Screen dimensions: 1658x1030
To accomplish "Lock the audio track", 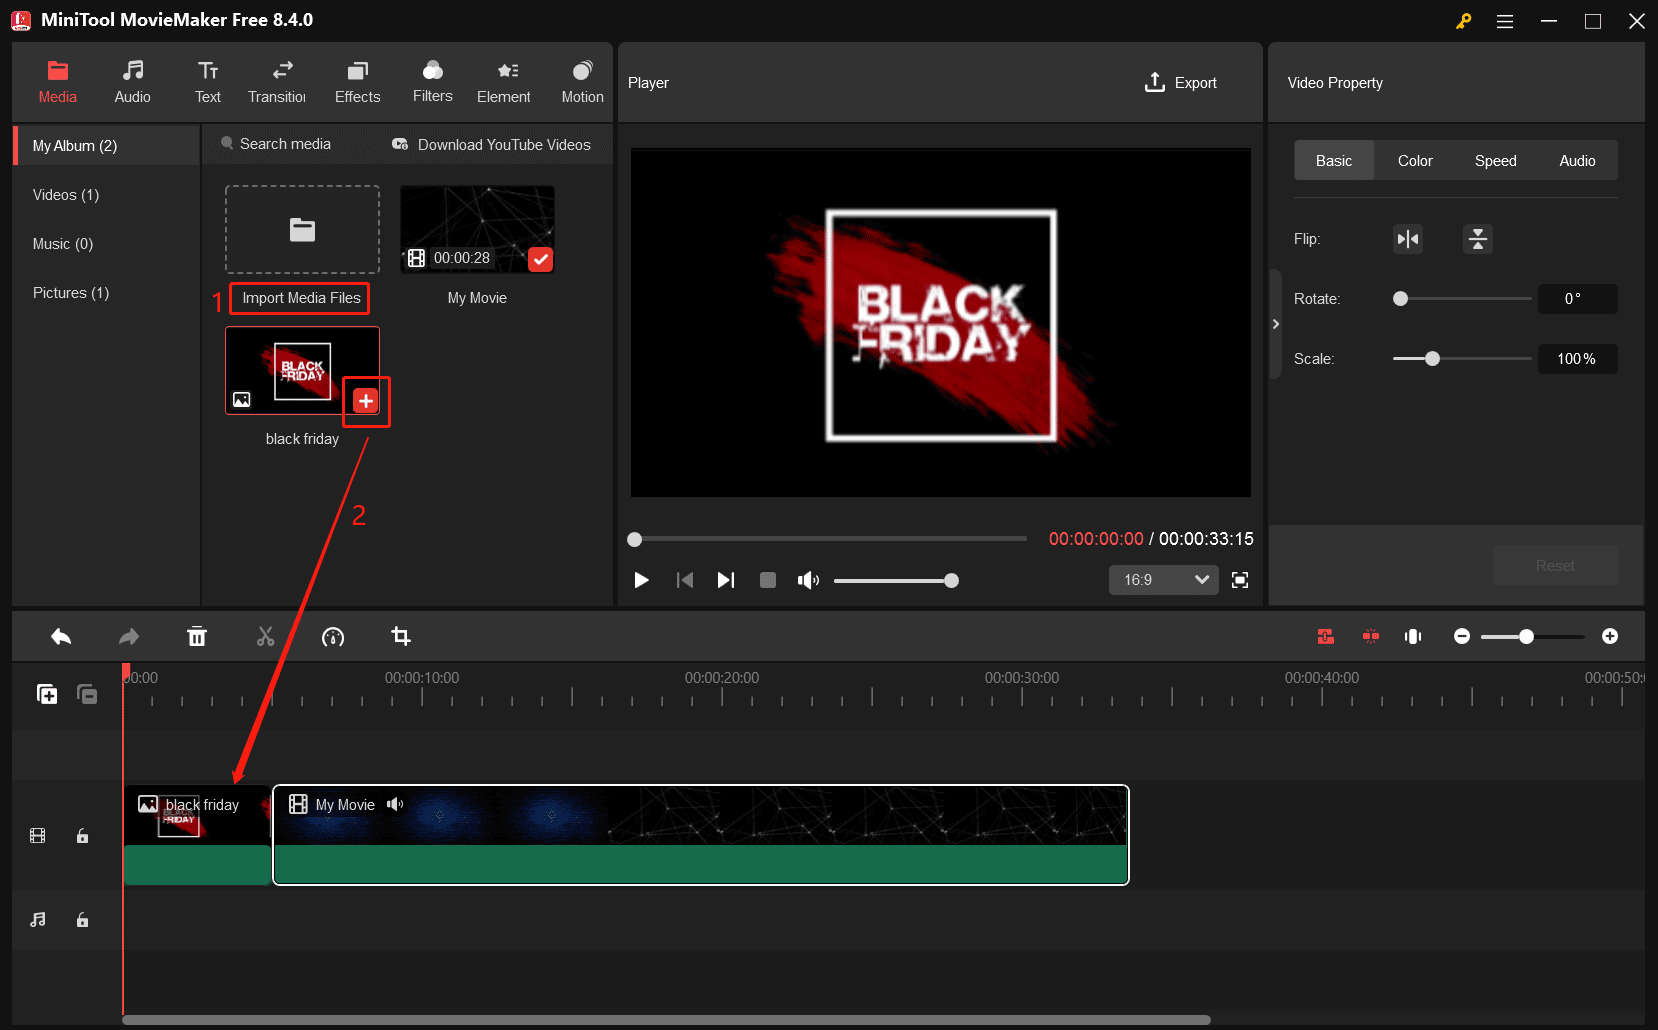I will (82, 920).
